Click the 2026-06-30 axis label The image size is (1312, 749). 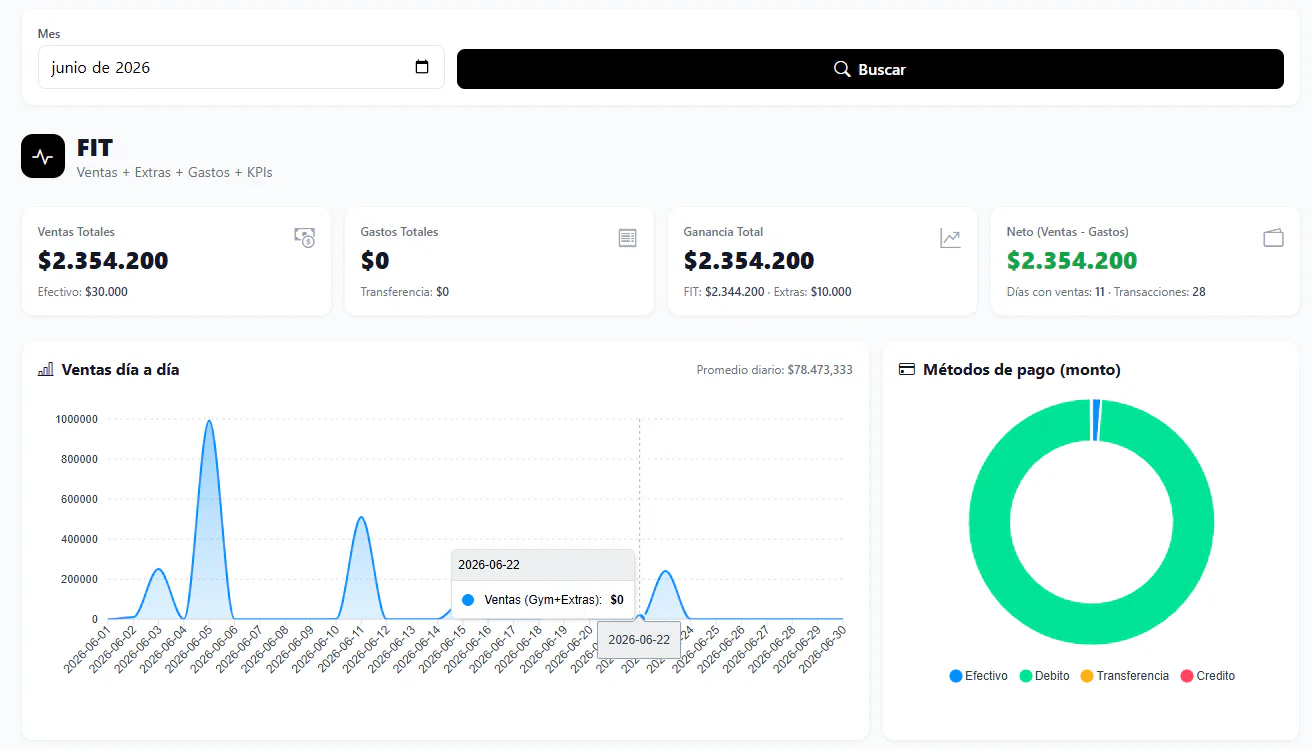coord(823,648)
